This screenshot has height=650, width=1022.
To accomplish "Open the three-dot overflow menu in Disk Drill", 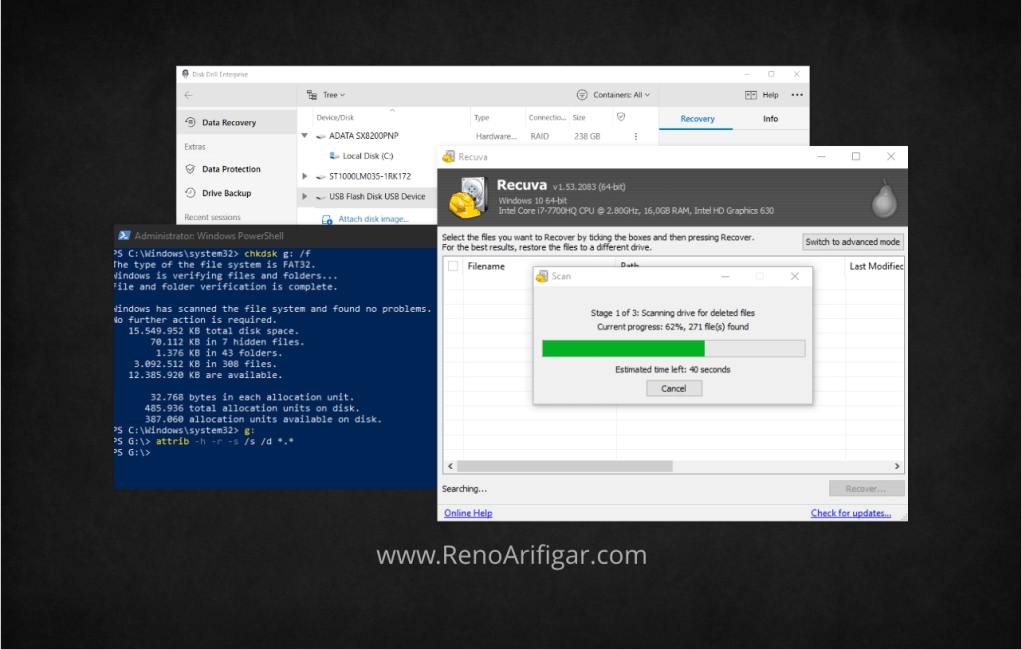I will tap(796, 94).
